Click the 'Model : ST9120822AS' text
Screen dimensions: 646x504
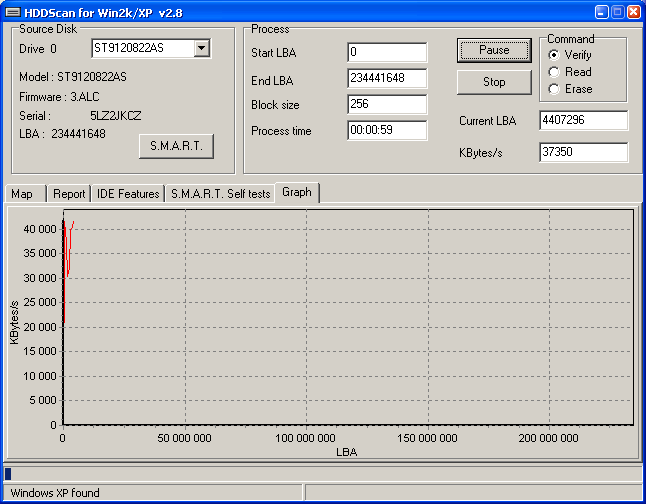coord(73,77)
